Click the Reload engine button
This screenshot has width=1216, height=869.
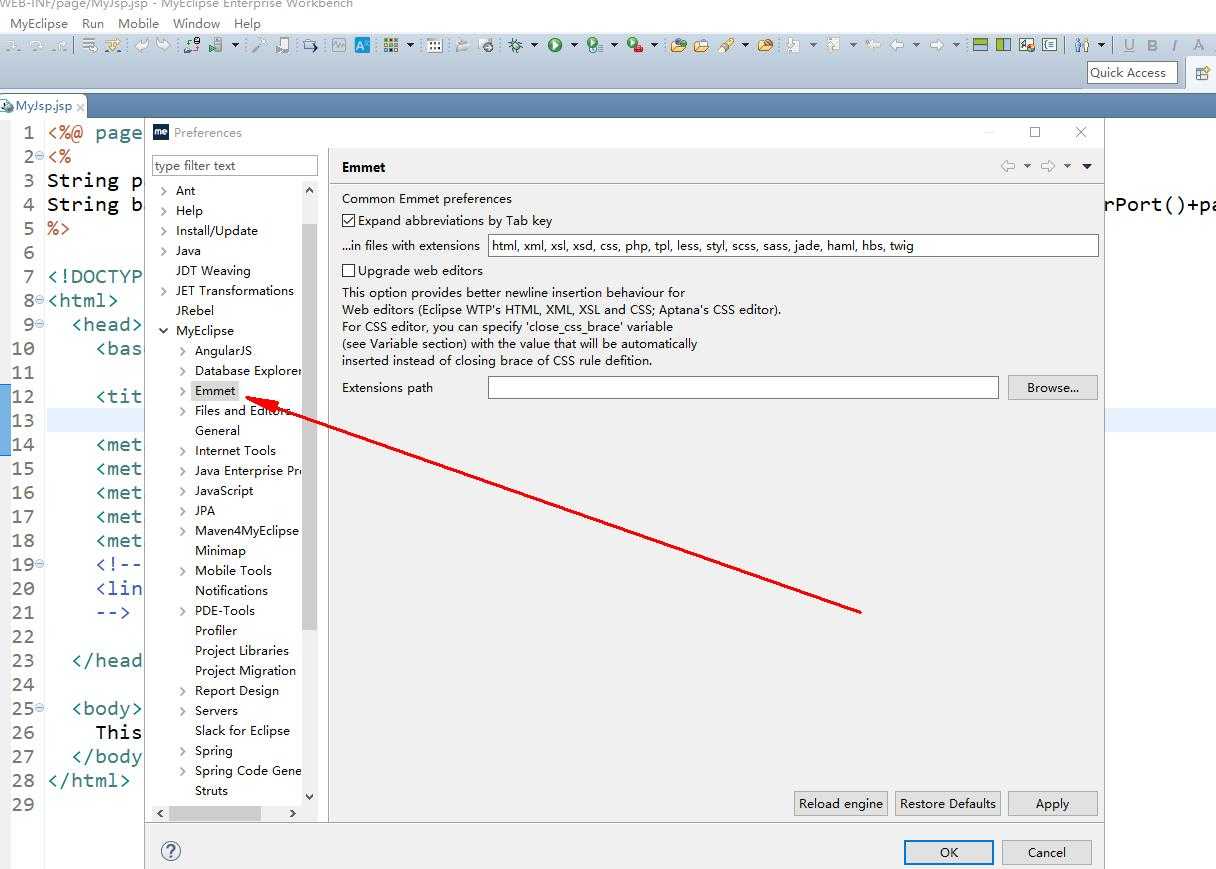[841, 803]
